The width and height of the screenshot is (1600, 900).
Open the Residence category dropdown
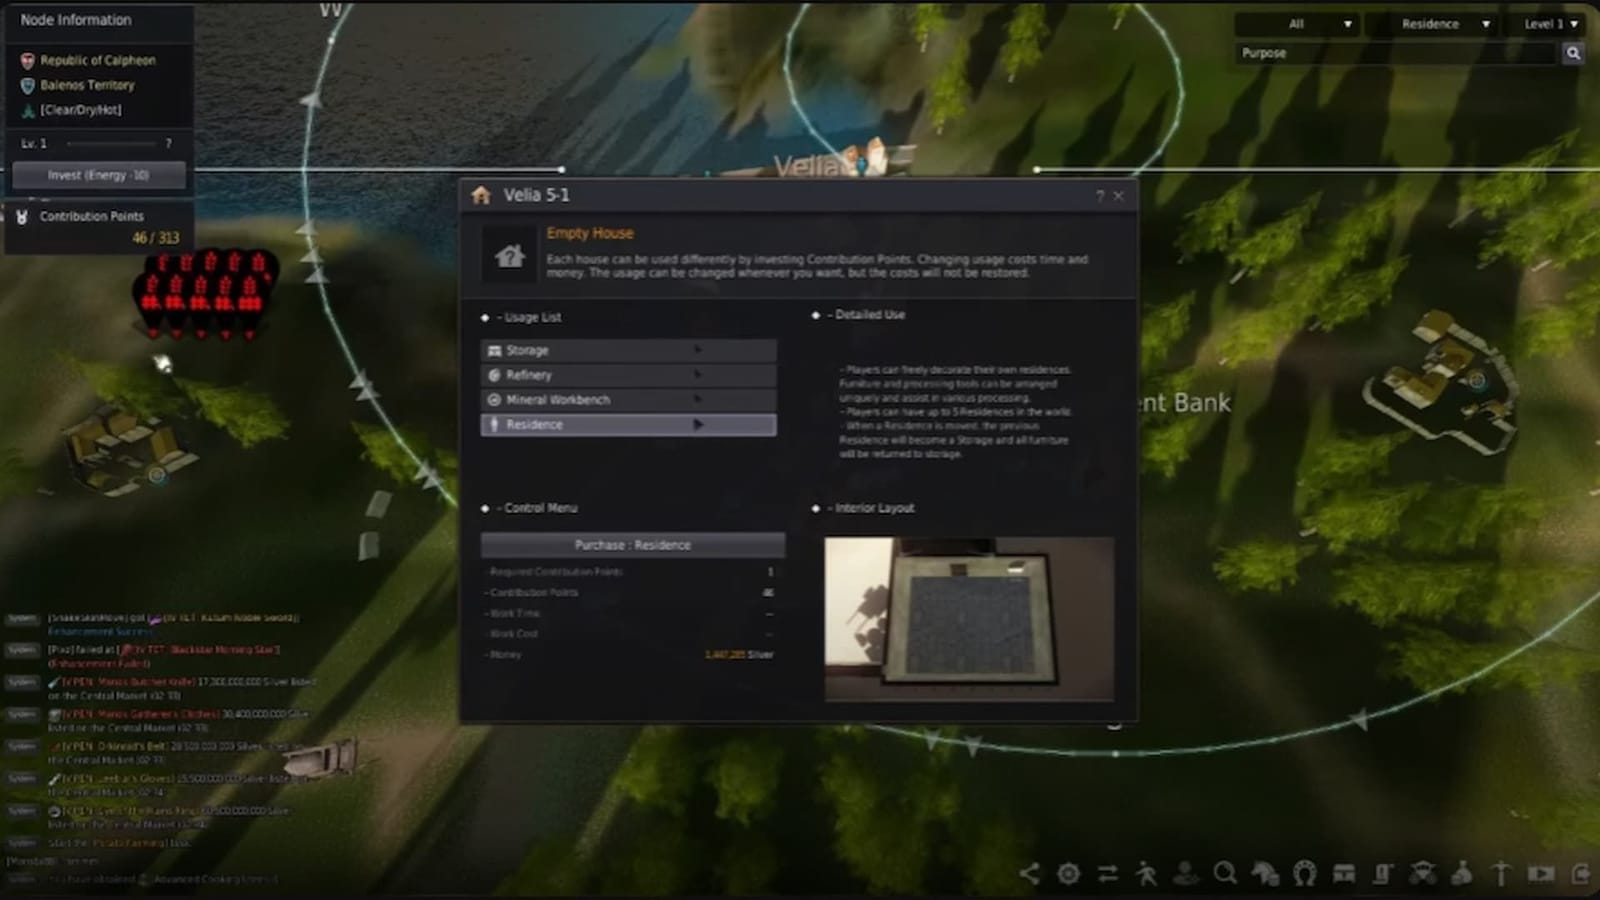(x=1431, y=24)
